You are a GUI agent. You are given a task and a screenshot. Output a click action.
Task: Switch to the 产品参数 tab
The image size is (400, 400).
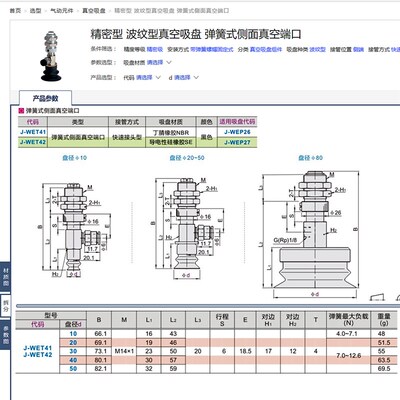[45, 98]
